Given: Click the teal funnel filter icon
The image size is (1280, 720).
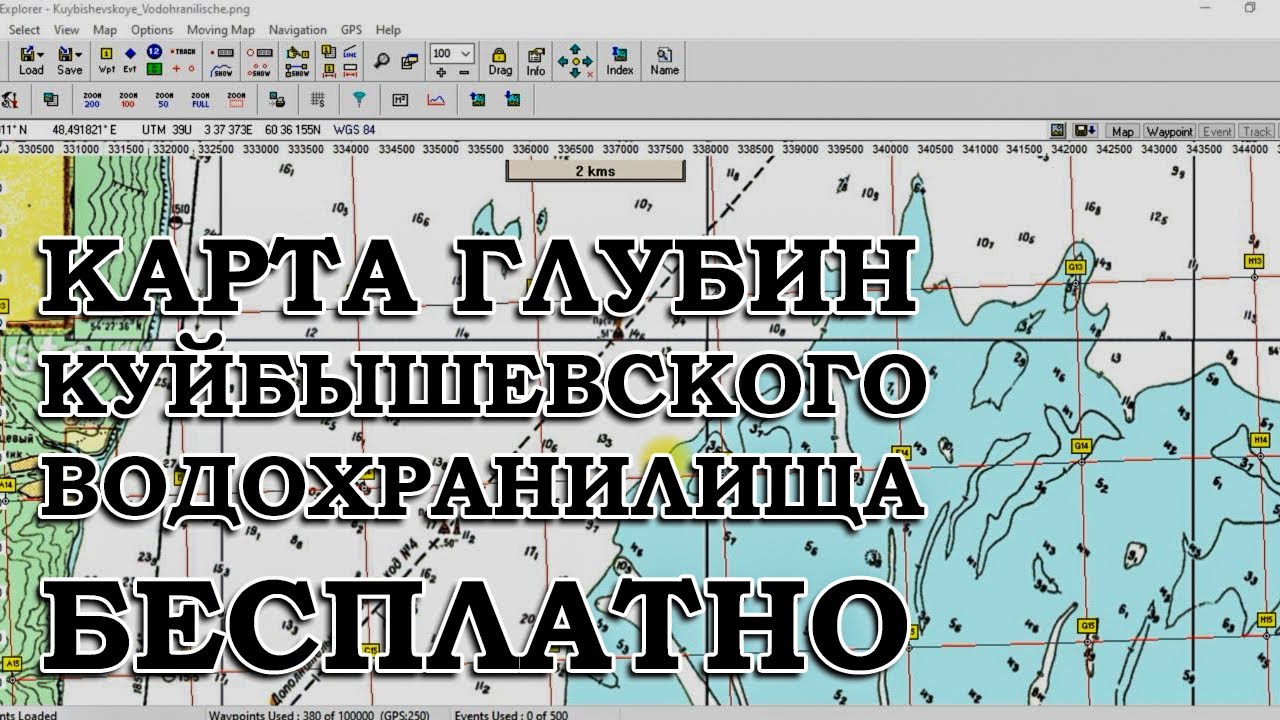Looking at the screenshot, I should [x=358, y=100].
